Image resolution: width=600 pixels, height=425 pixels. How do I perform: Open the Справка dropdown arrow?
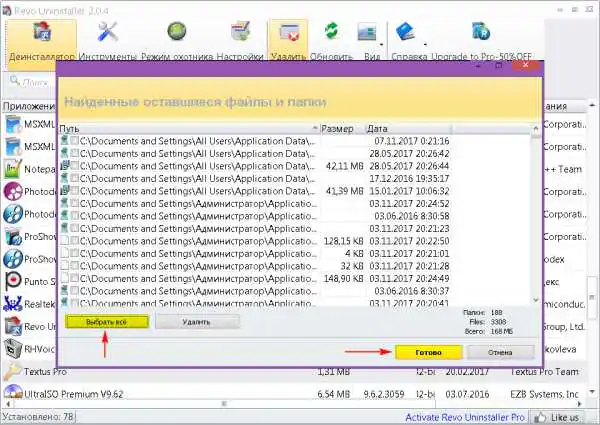coord(425,45)
